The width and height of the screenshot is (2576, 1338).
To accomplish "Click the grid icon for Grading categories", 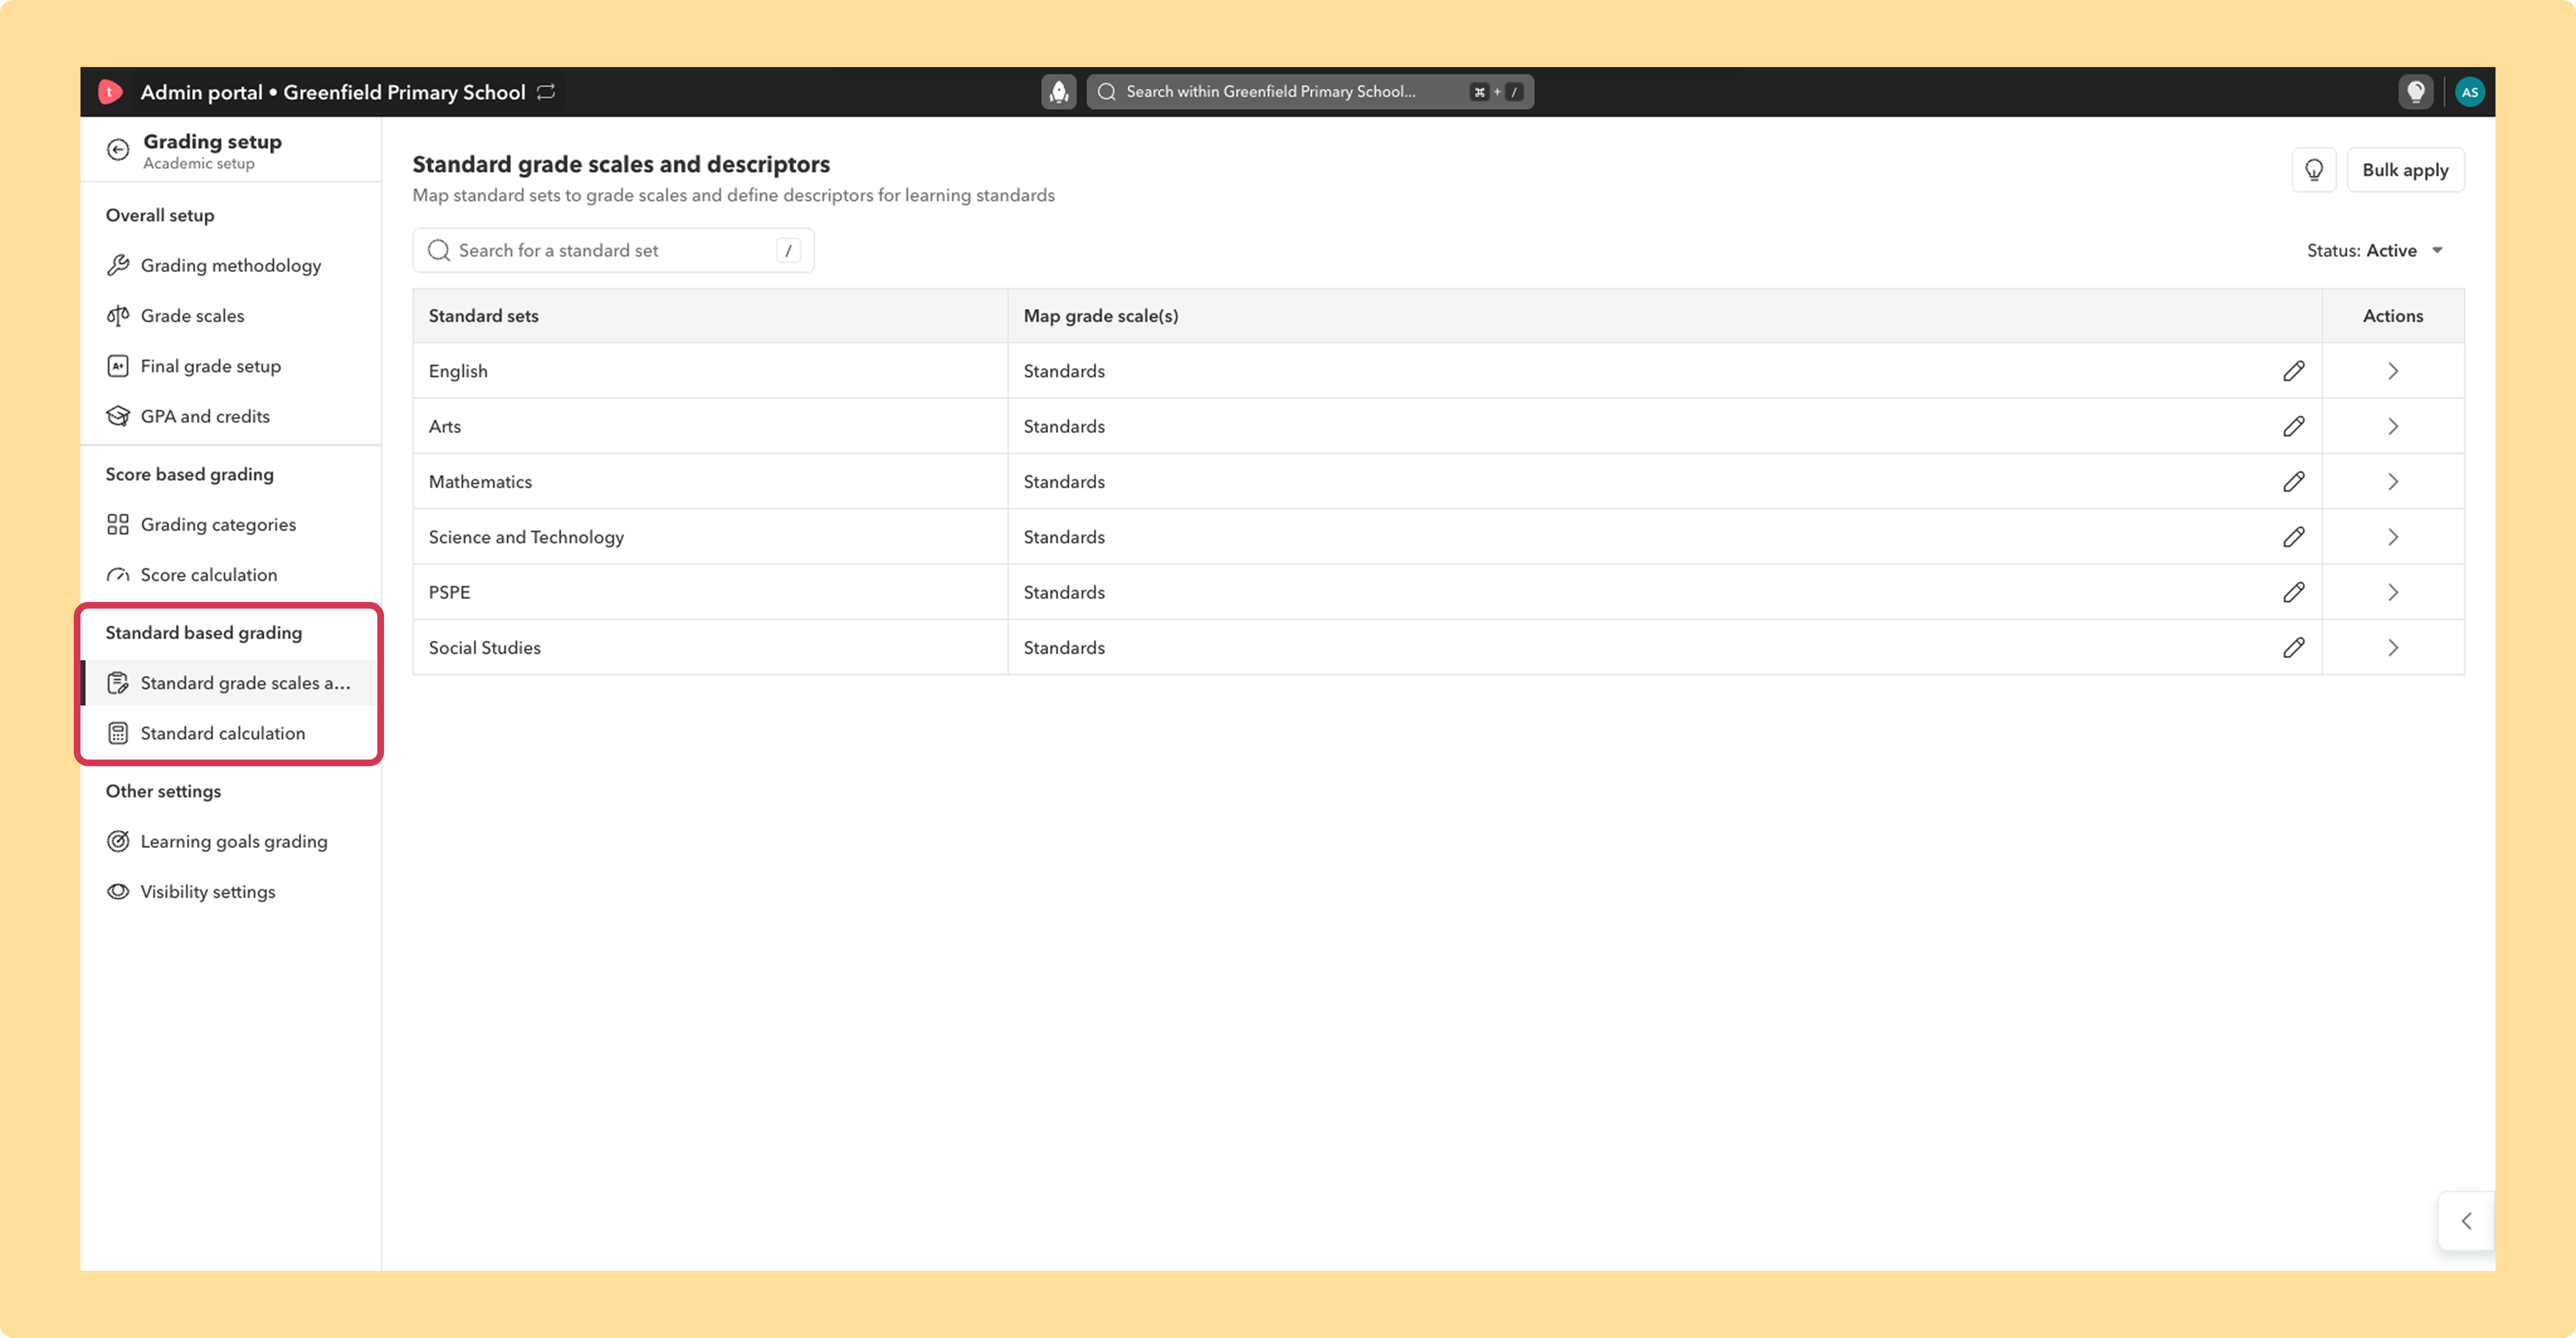I will (118, 525).
